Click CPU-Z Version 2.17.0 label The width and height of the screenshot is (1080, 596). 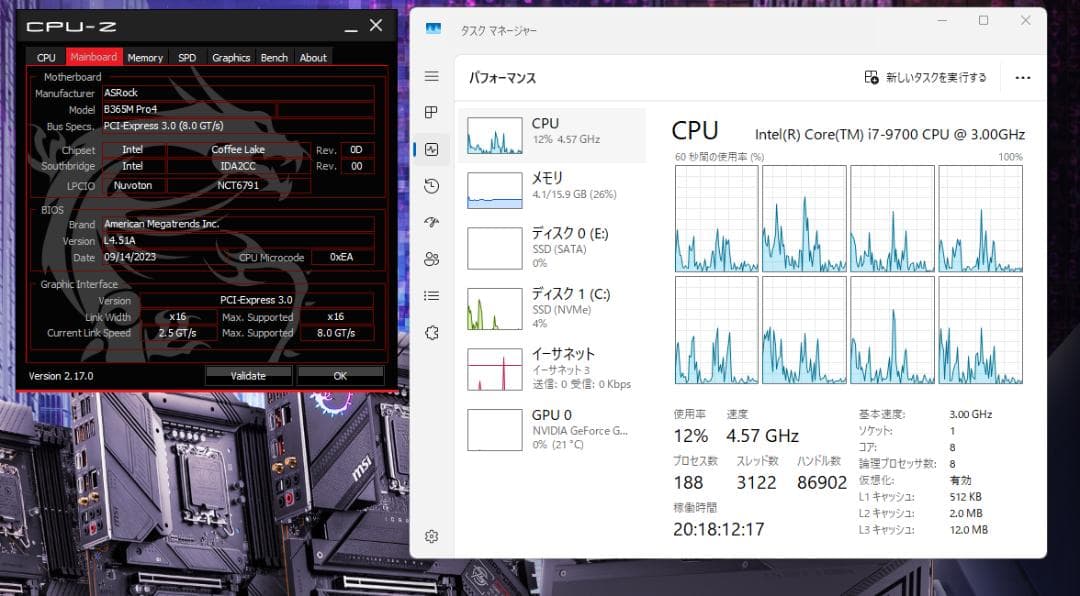click(61, 376)
